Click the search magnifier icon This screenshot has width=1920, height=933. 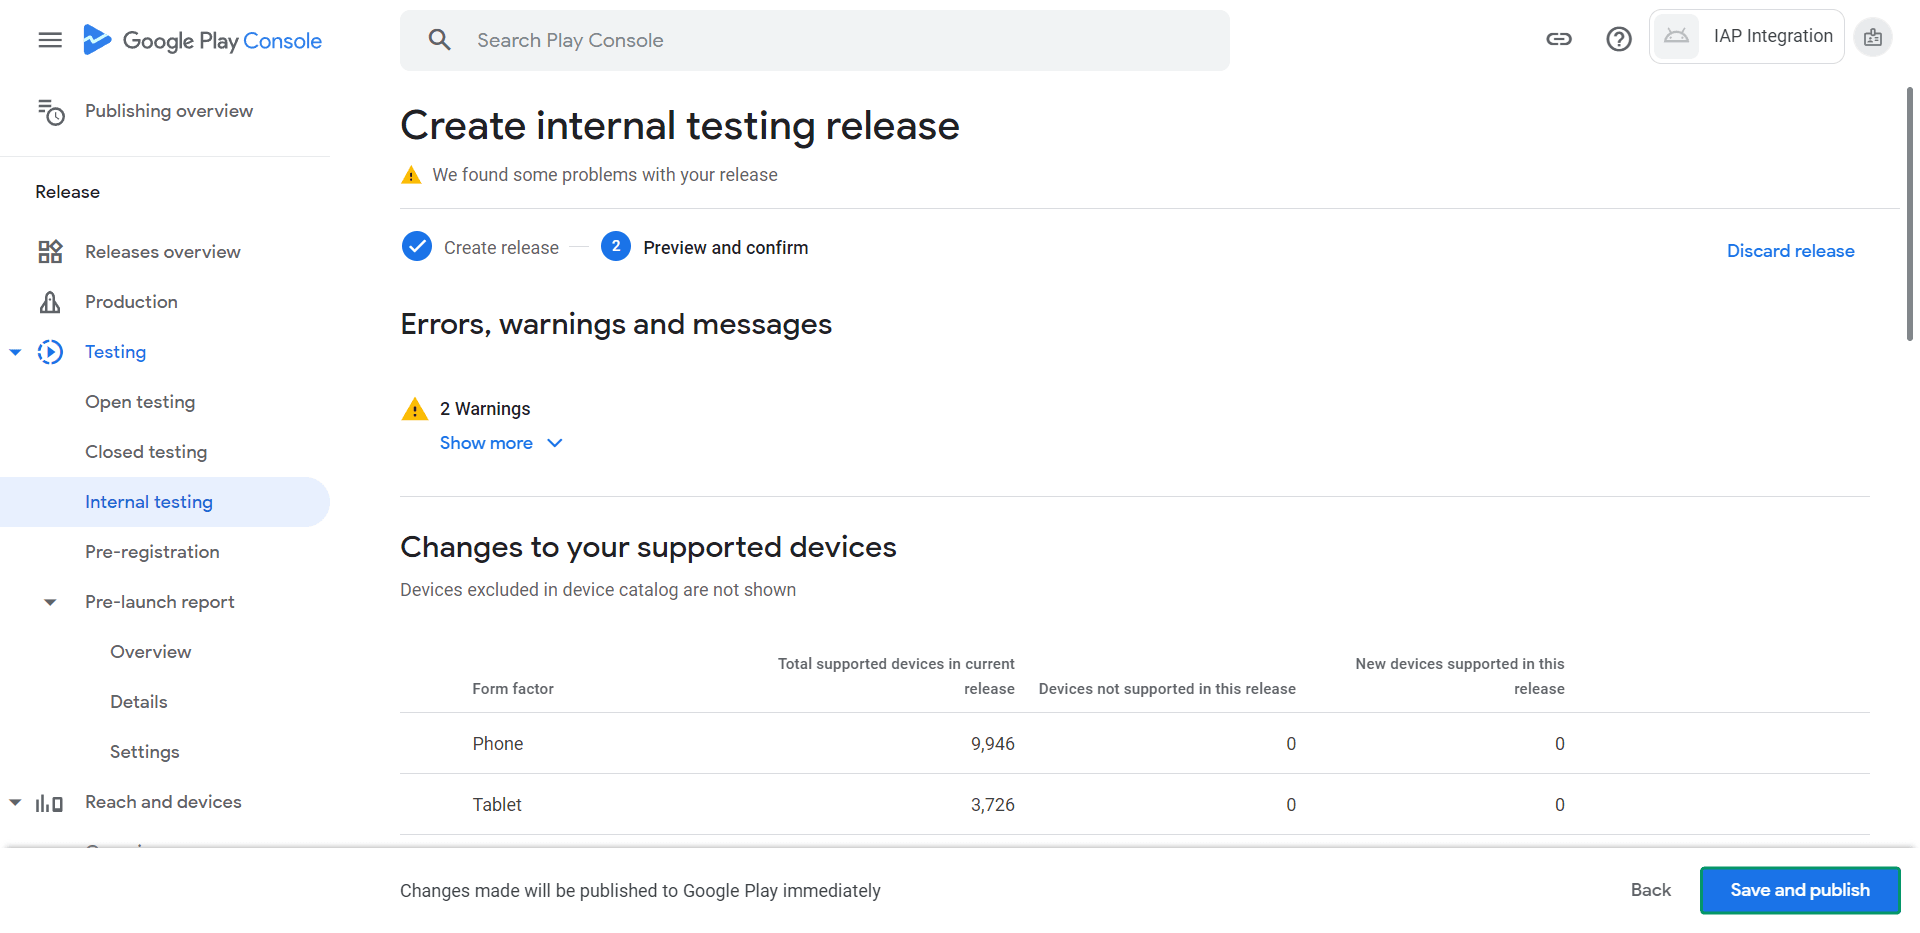pyautogui.click(x=439, y=40)
